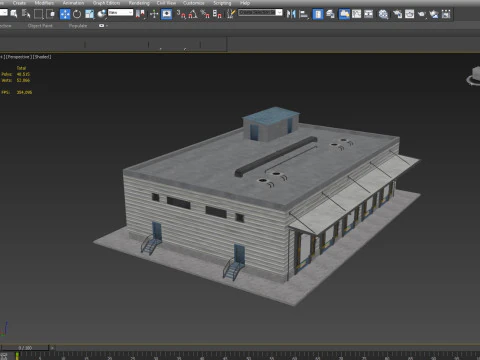
Task: Open Autodesk A360 Gallery icon
Action: point(446,14)
